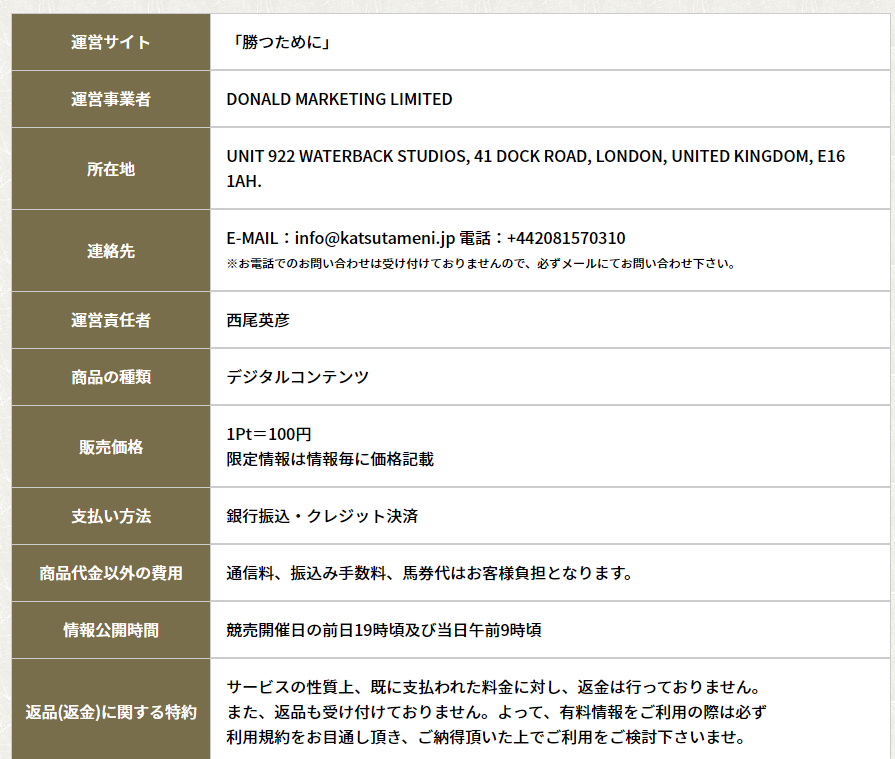Click the 返品(返金)に関する特約 row label
The image size is (895, 759).
coord(111,712)
